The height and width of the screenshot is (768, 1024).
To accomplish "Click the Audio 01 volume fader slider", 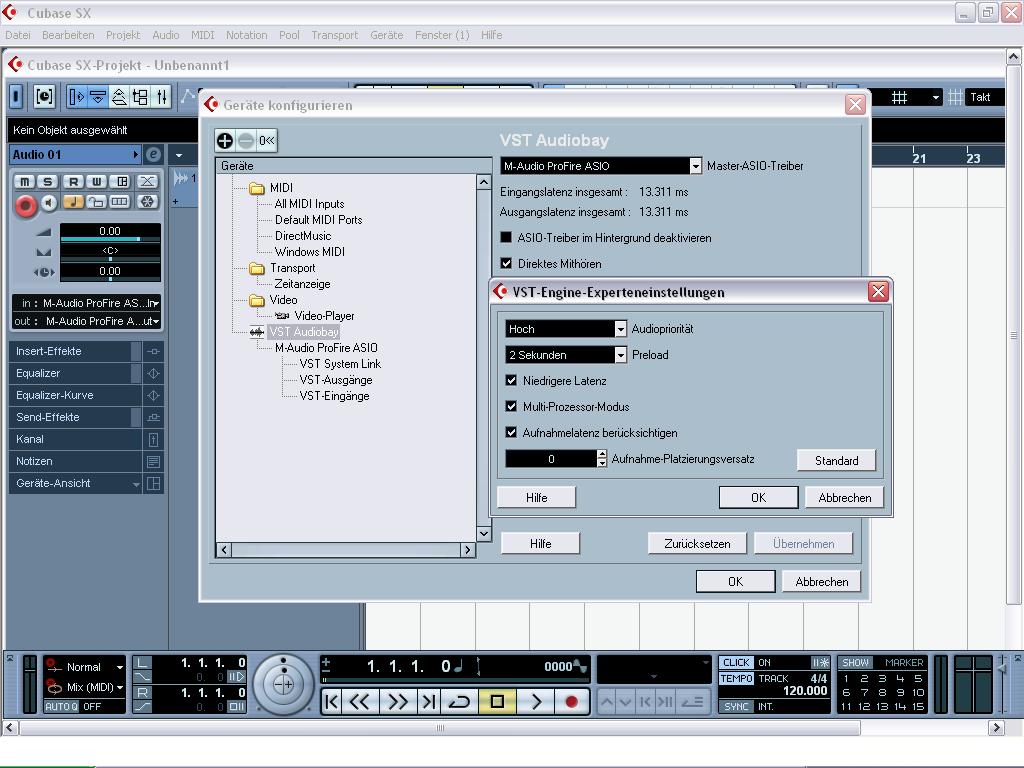I will coord(110,239).
